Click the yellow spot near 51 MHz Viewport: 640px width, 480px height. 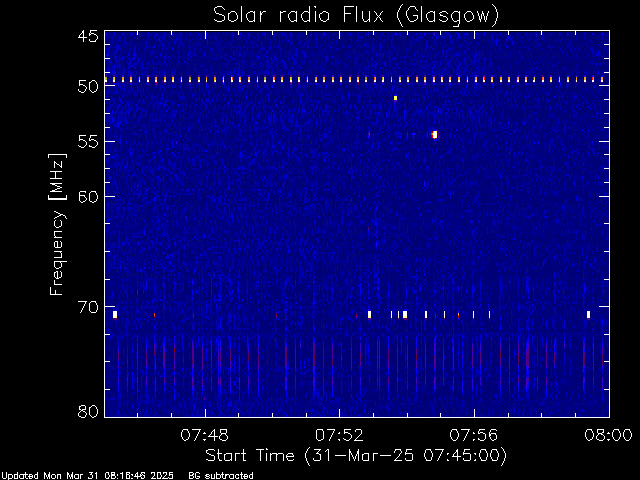(395, 98)
